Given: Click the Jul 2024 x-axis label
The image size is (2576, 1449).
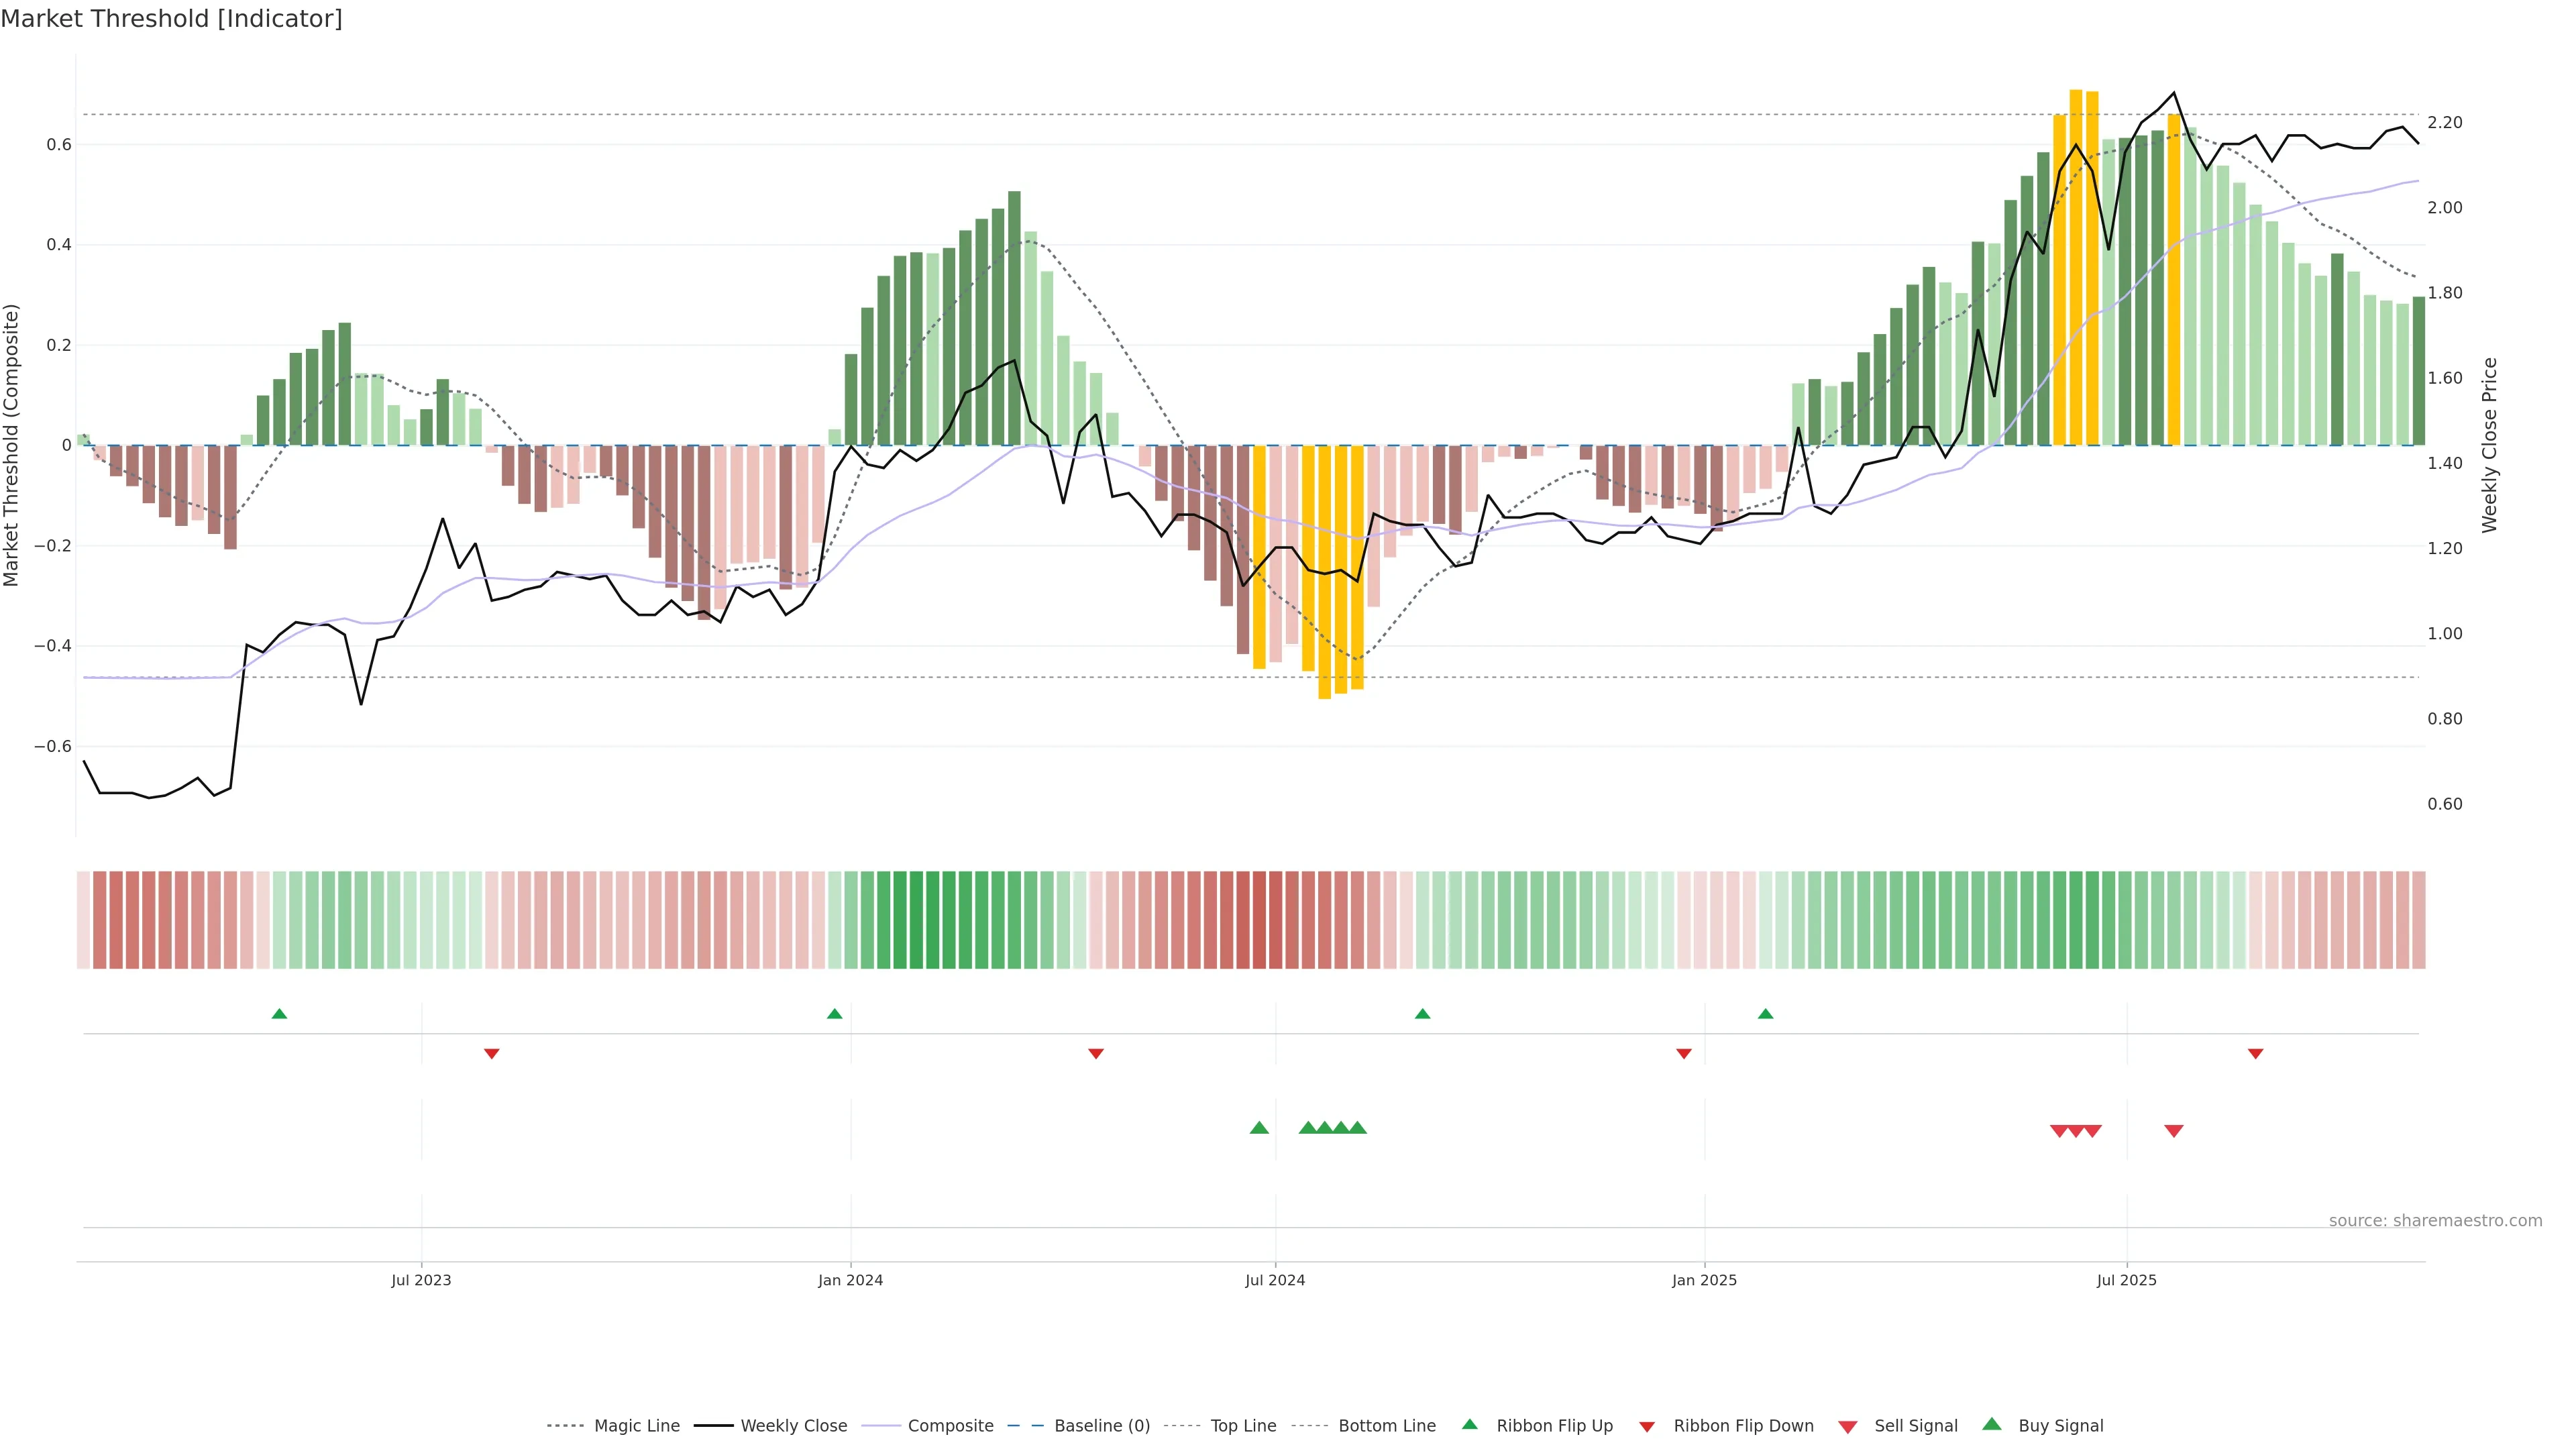Looking at the screenshot, I should [1275, 1280].
